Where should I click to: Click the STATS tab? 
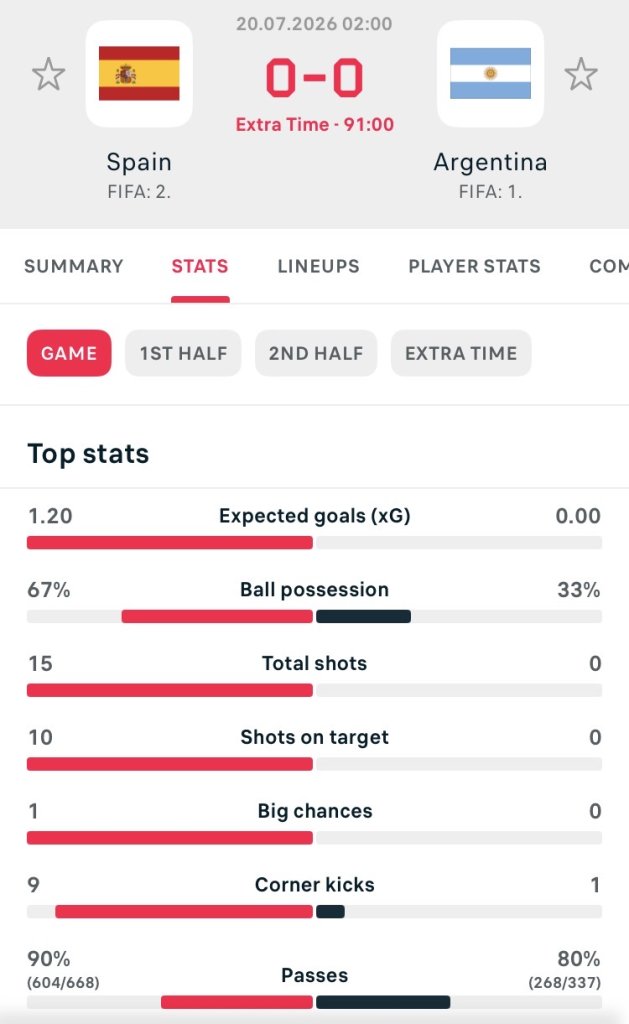coord(200,266)
